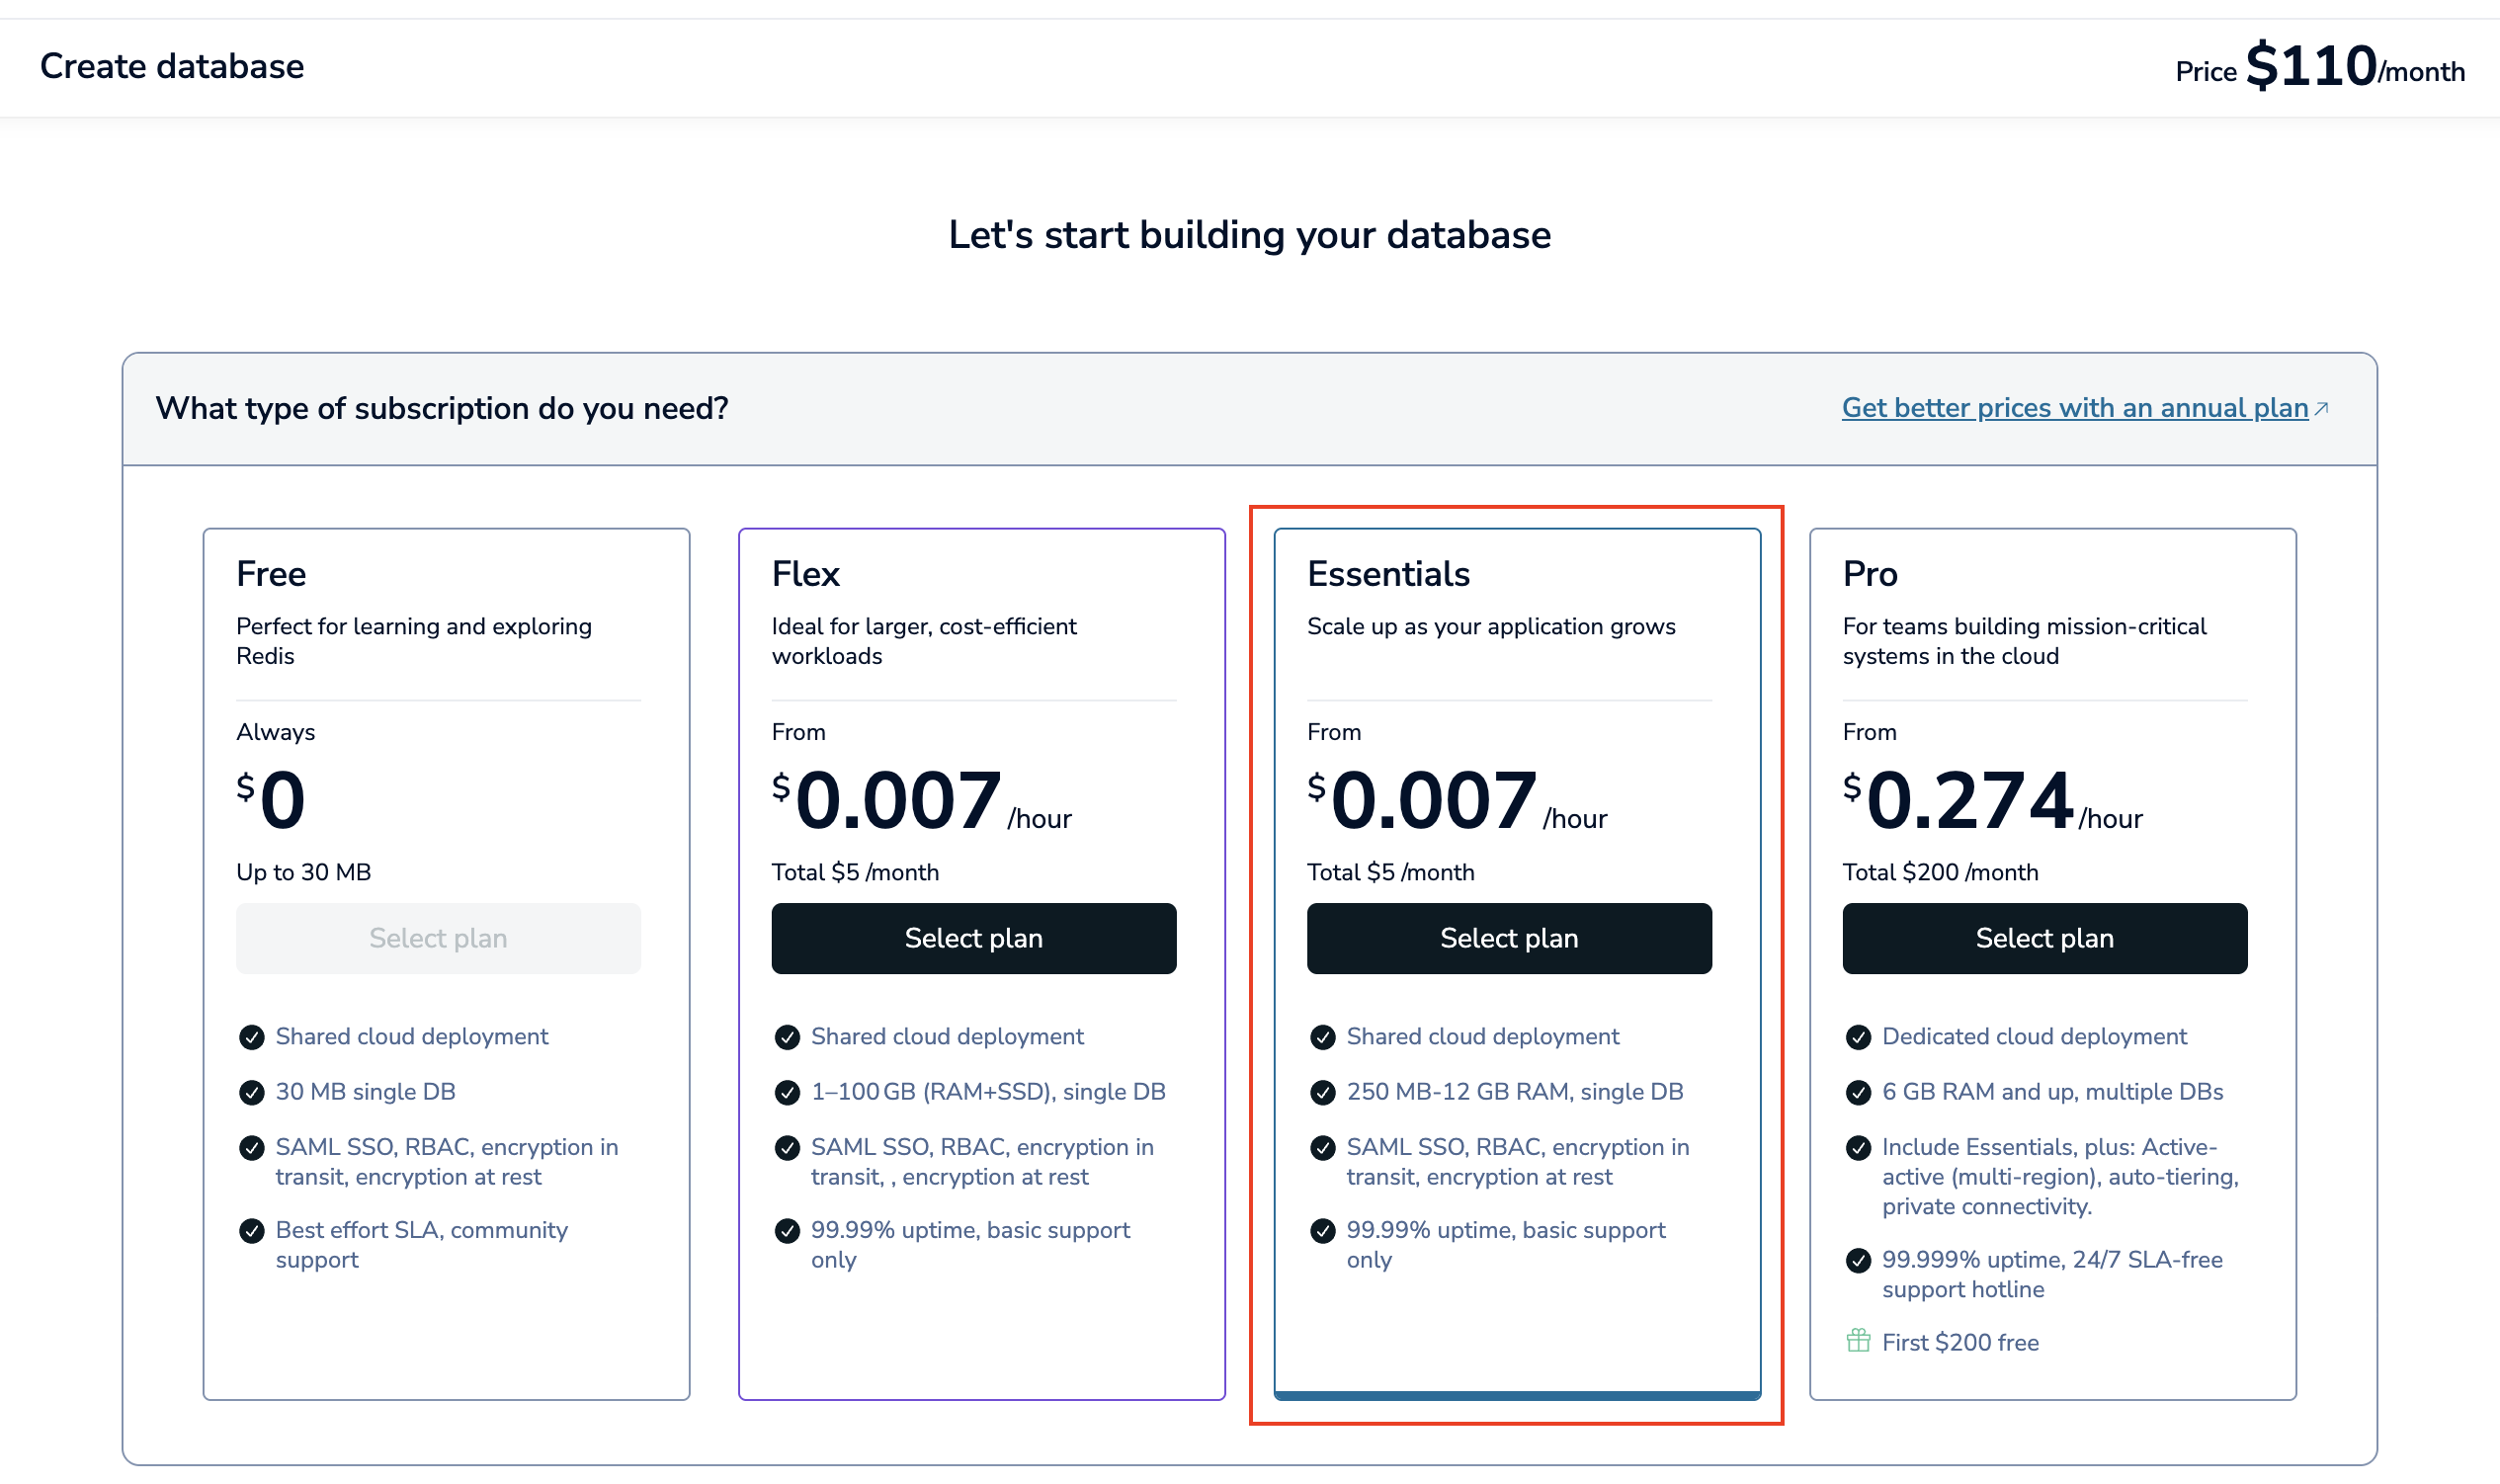The width and height of the screenshot is (2500, 1484).
Task: Click the checkmark beside Dedicated cloud deployment
Action: click(1858, 1037)
